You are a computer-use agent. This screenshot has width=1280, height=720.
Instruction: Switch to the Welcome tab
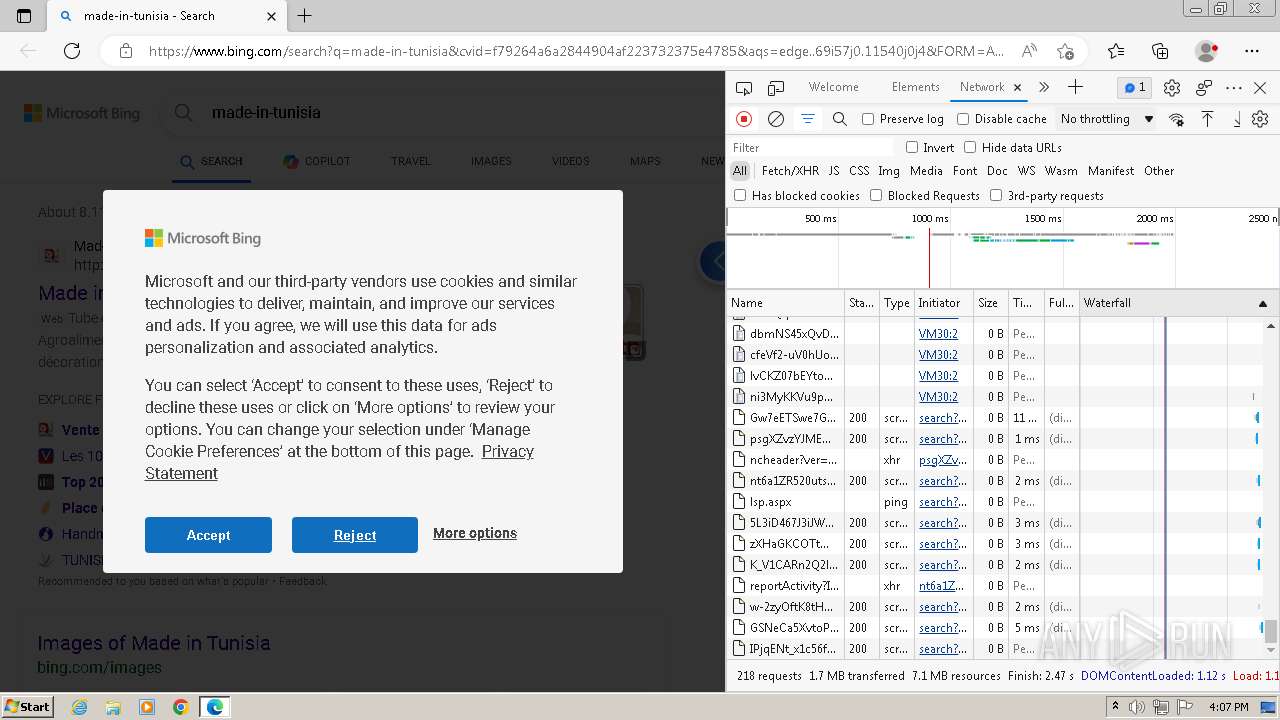(x=833, y=87)
